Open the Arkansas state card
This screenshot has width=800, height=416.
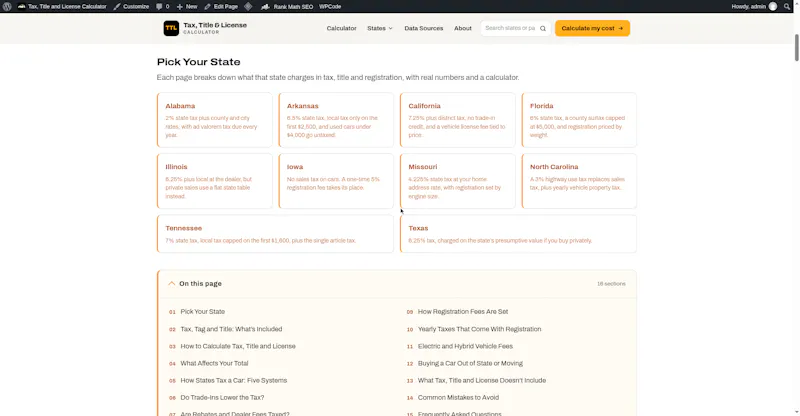(x=336, y=120)
